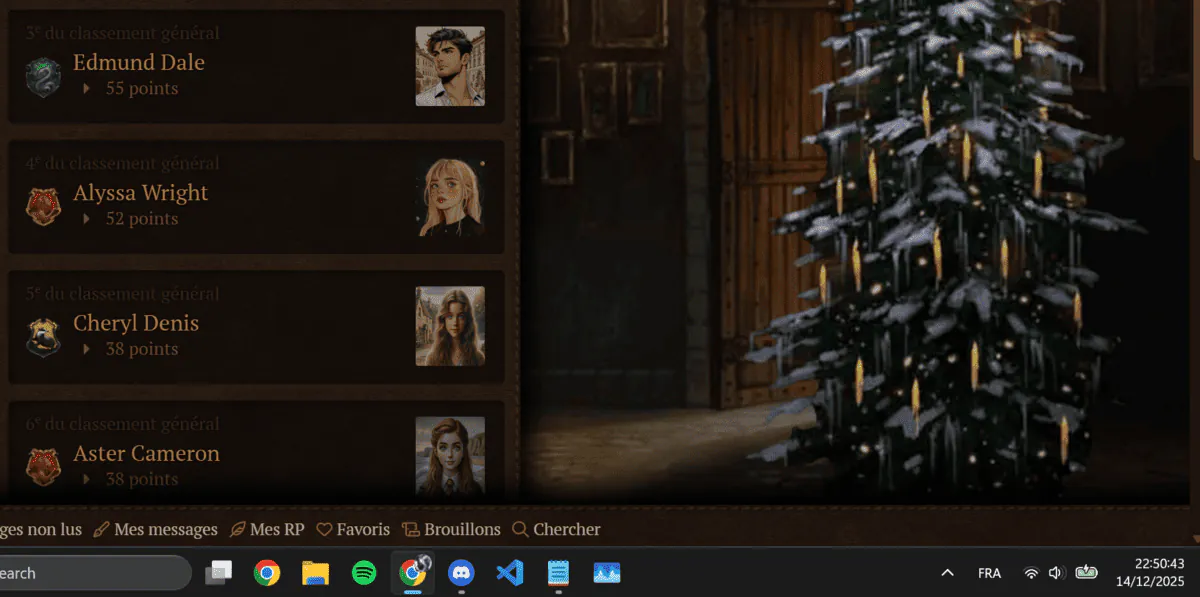Image resolution: width=1200 pixels, height=597 pixels.
Task: Open Cheryl Denis's avatar portrait
Action: point(450,326)
